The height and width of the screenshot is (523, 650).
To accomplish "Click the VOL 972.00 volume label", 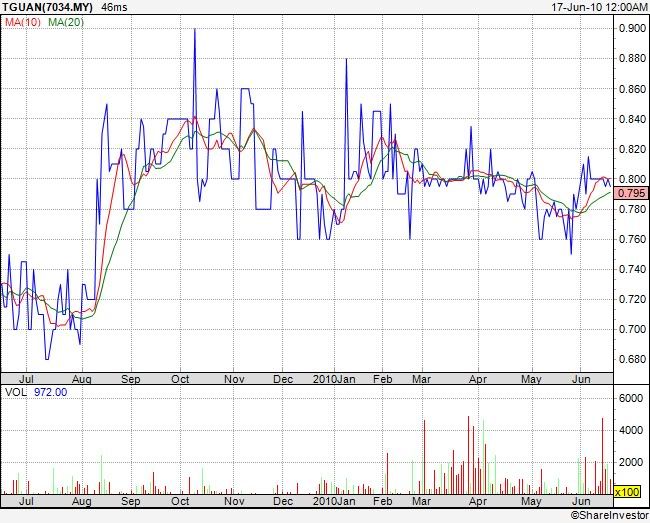I will 35,393.
